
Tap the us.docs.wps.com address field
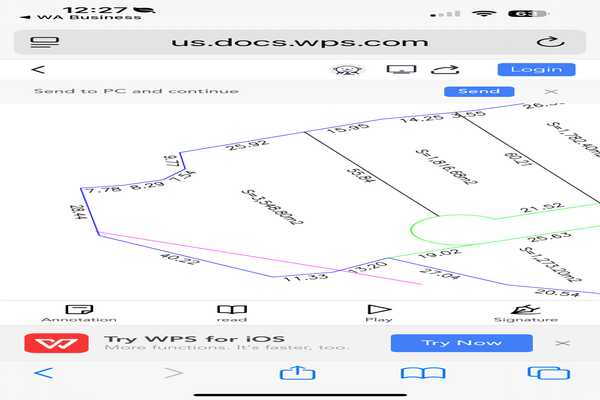300,42
